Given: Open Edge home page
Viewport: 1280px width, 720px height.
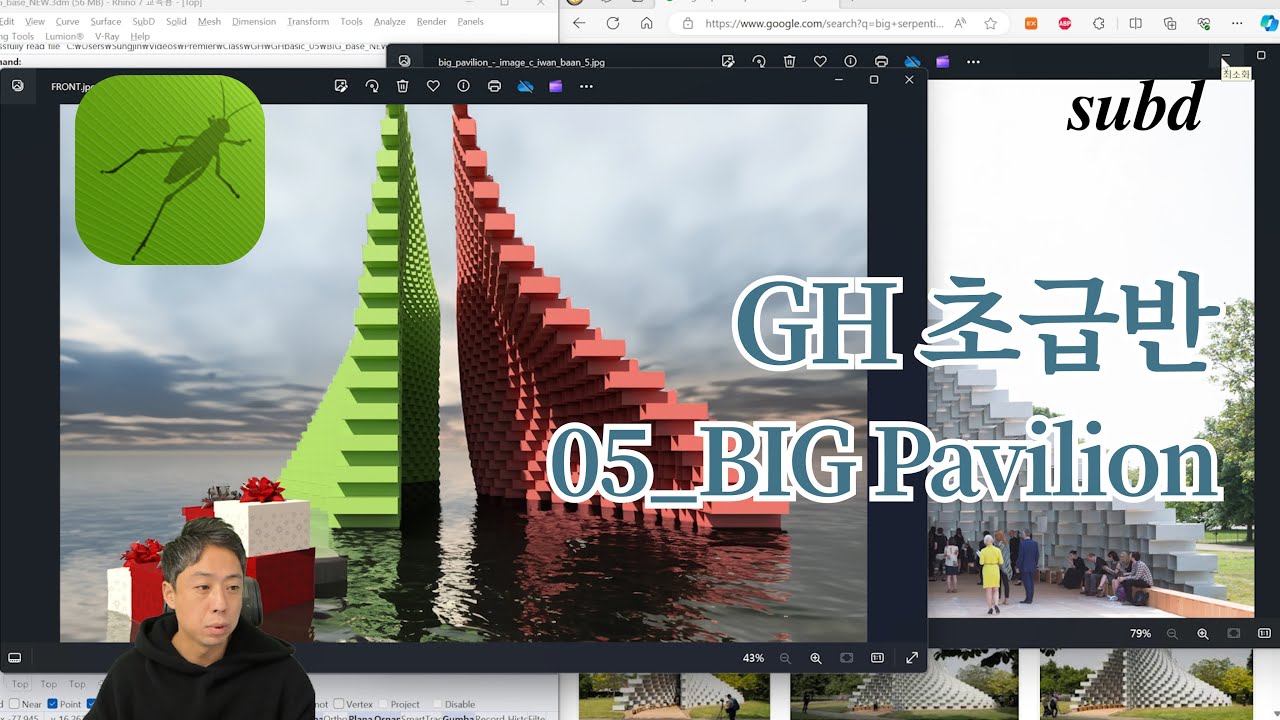Looking at the screenshot, I should point(647,23).
